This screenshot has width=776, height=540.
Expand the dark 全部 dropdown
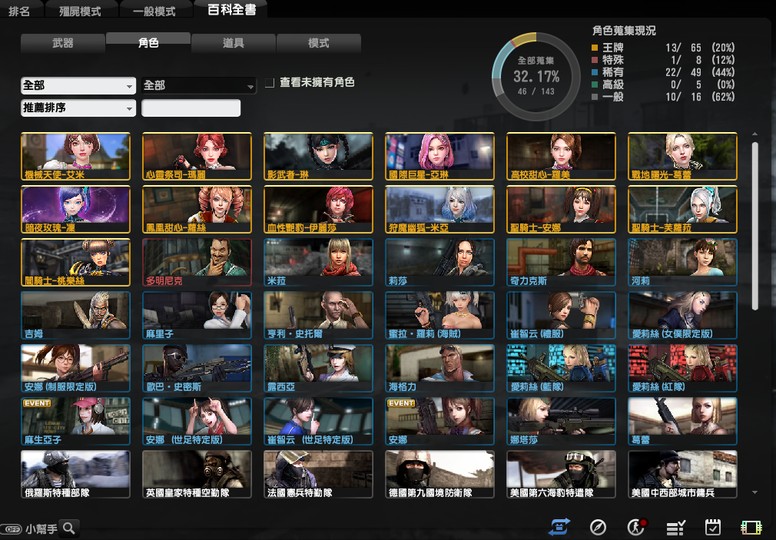[x=198, y=86]
